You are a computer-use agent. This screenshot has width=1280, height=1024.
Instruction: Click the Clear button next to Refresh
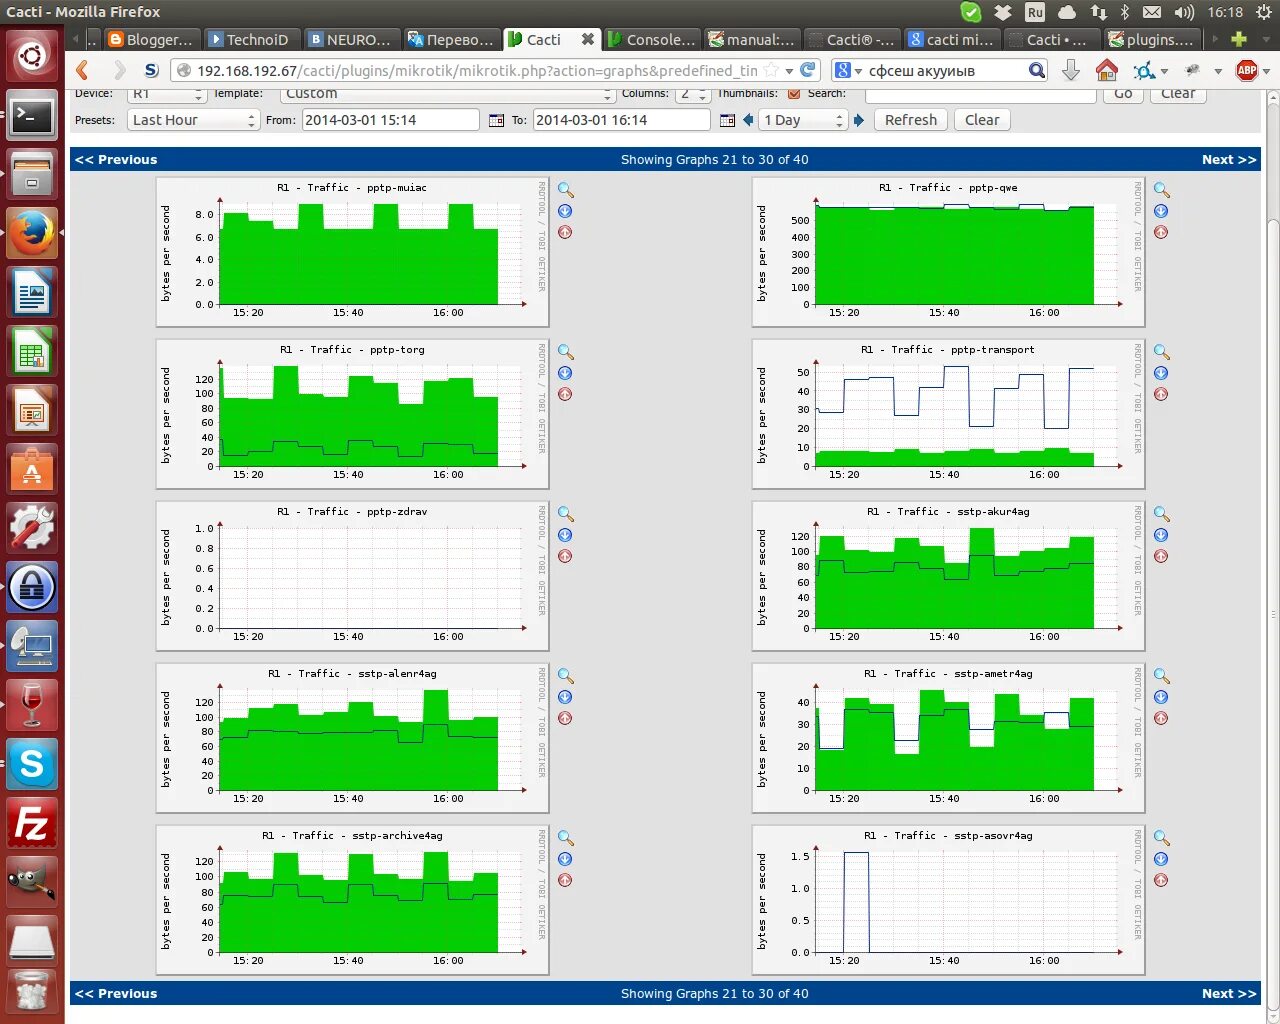click(982, 120)
